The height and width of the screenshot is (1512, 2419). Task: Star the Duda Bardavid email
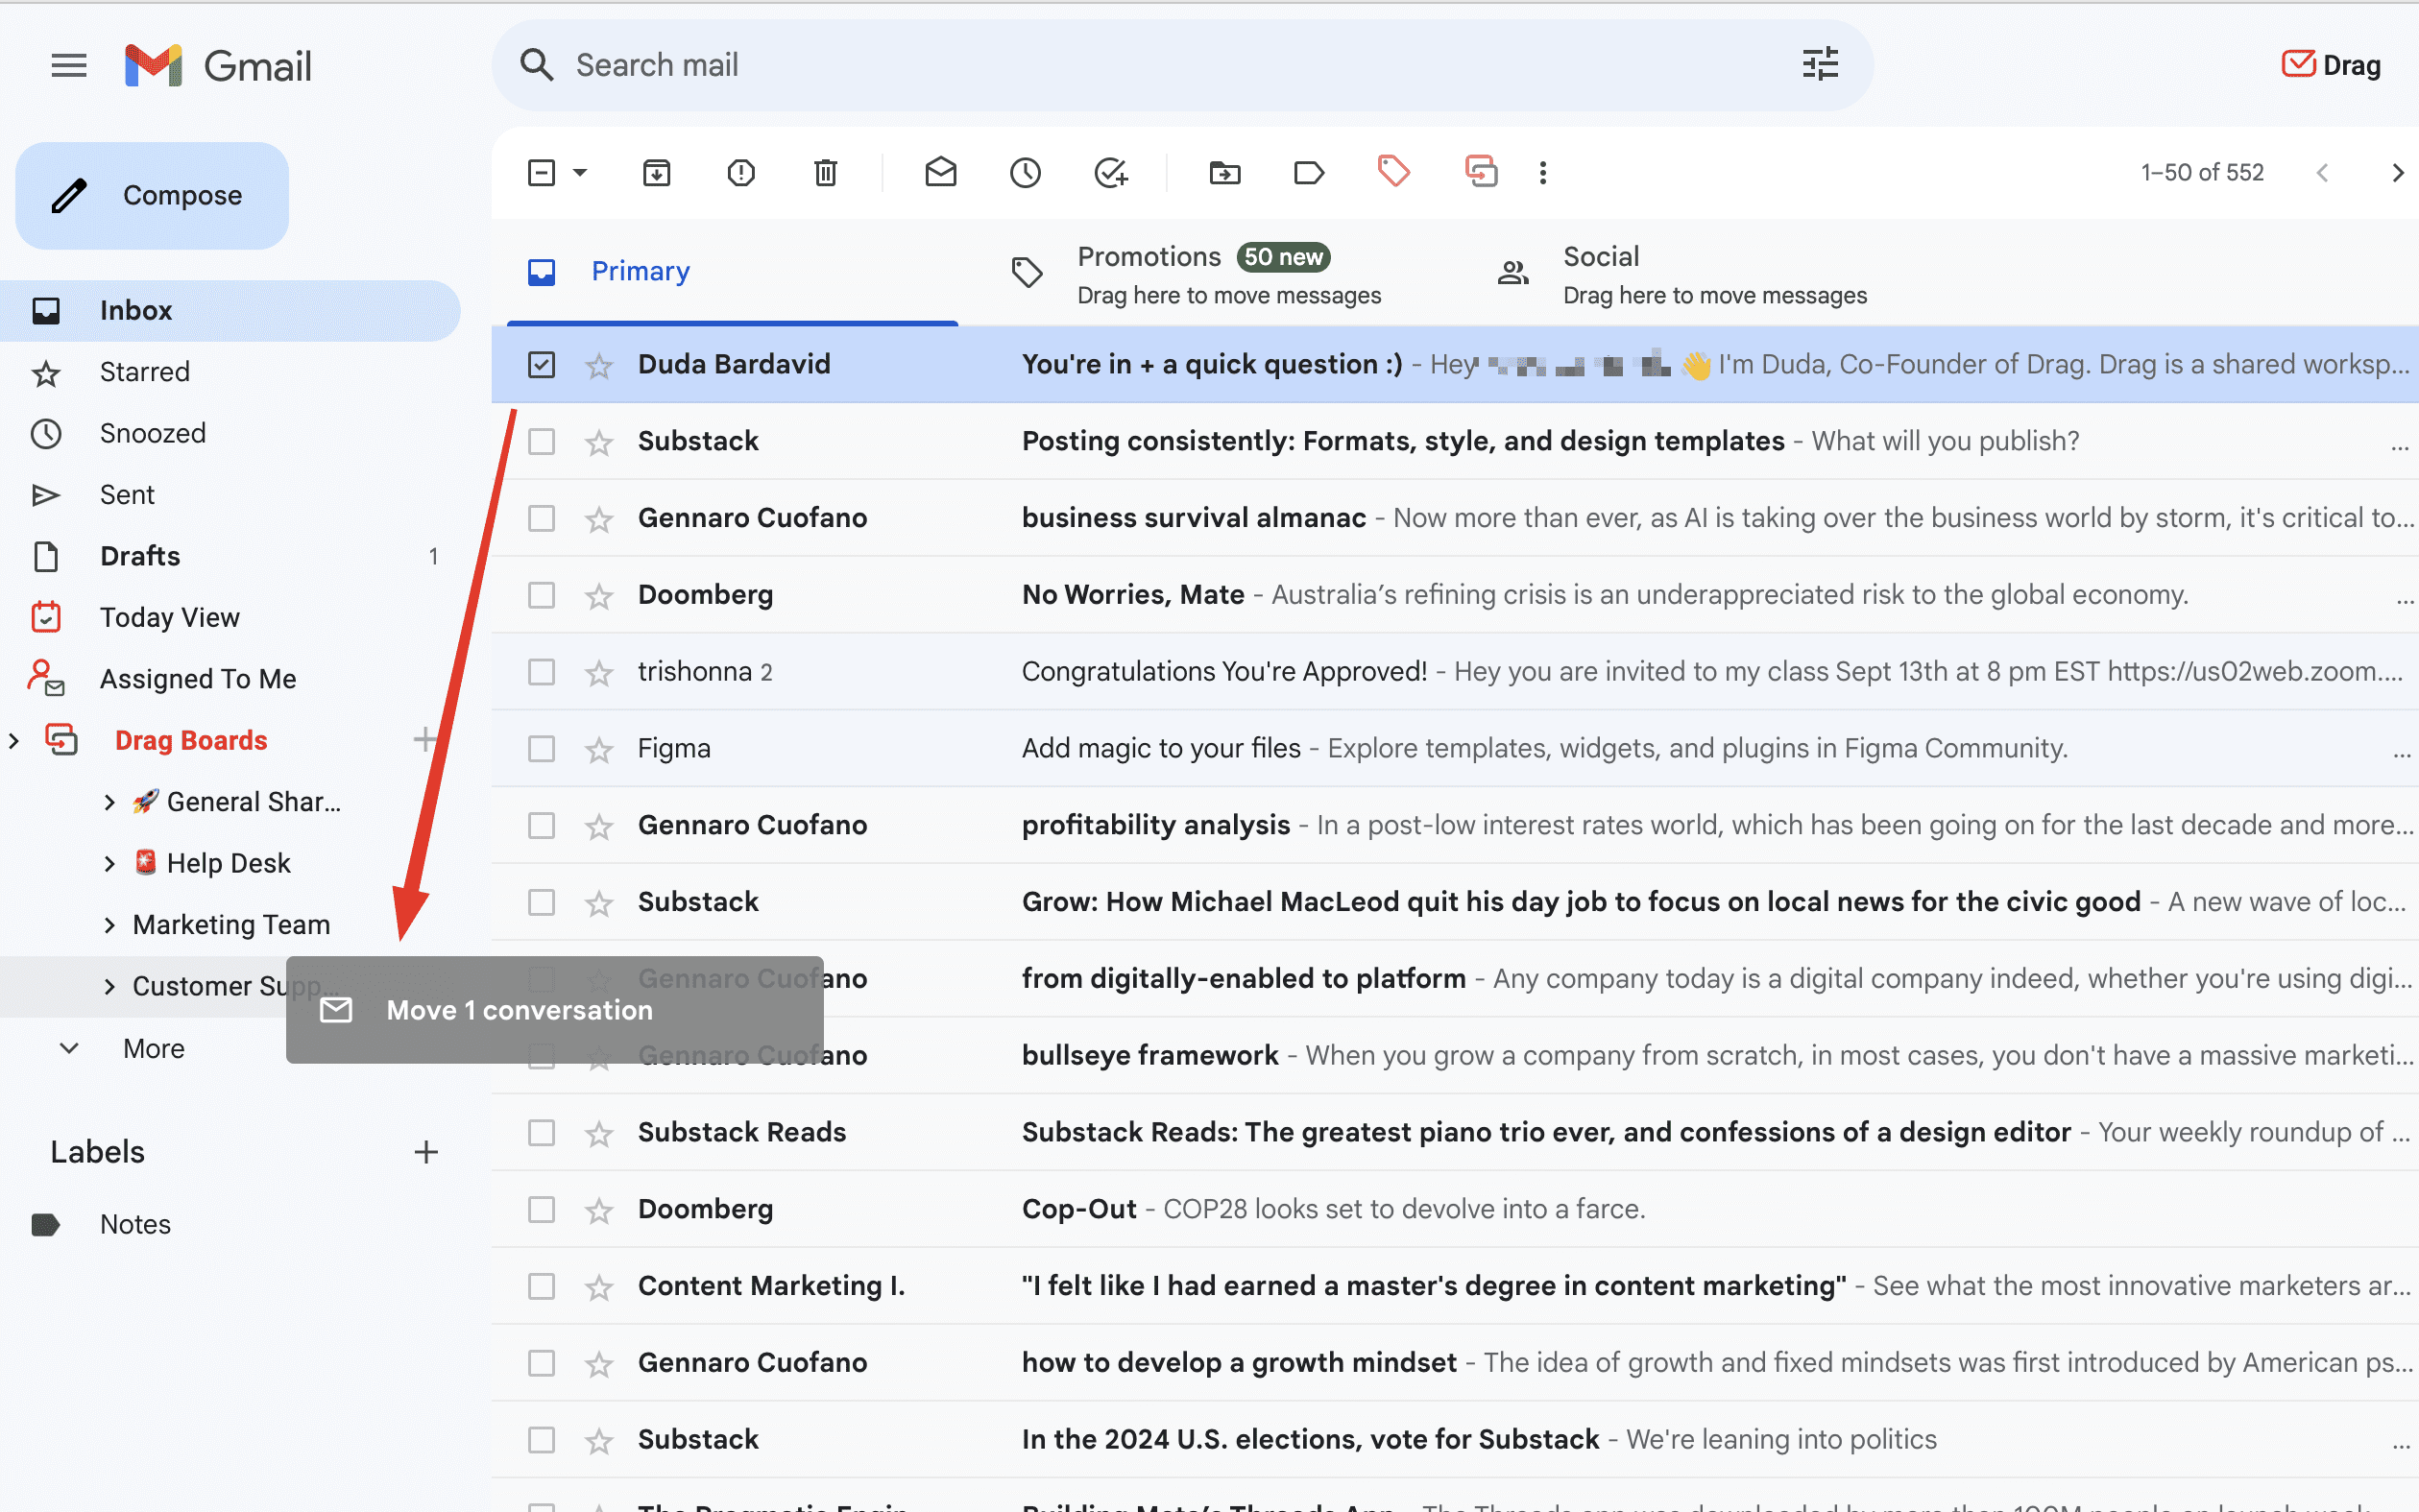pos(599,366)
